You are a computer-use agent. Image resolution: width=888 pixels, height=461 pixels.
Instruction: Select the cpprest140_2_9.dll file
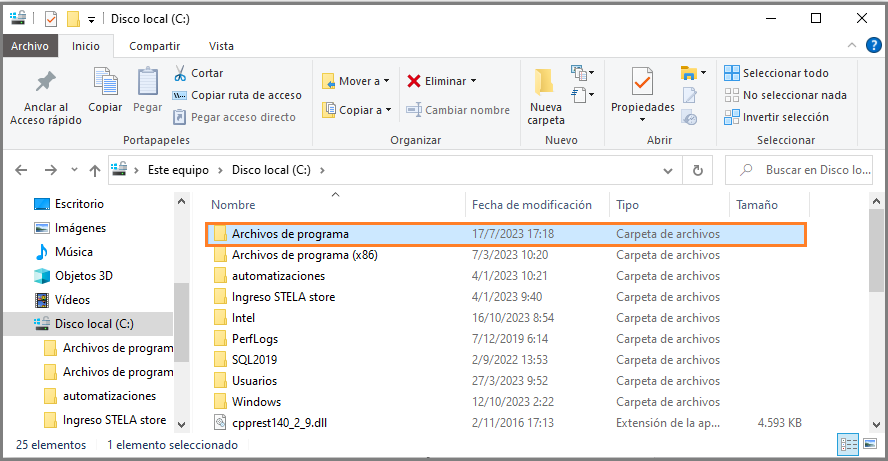point(506,422)
